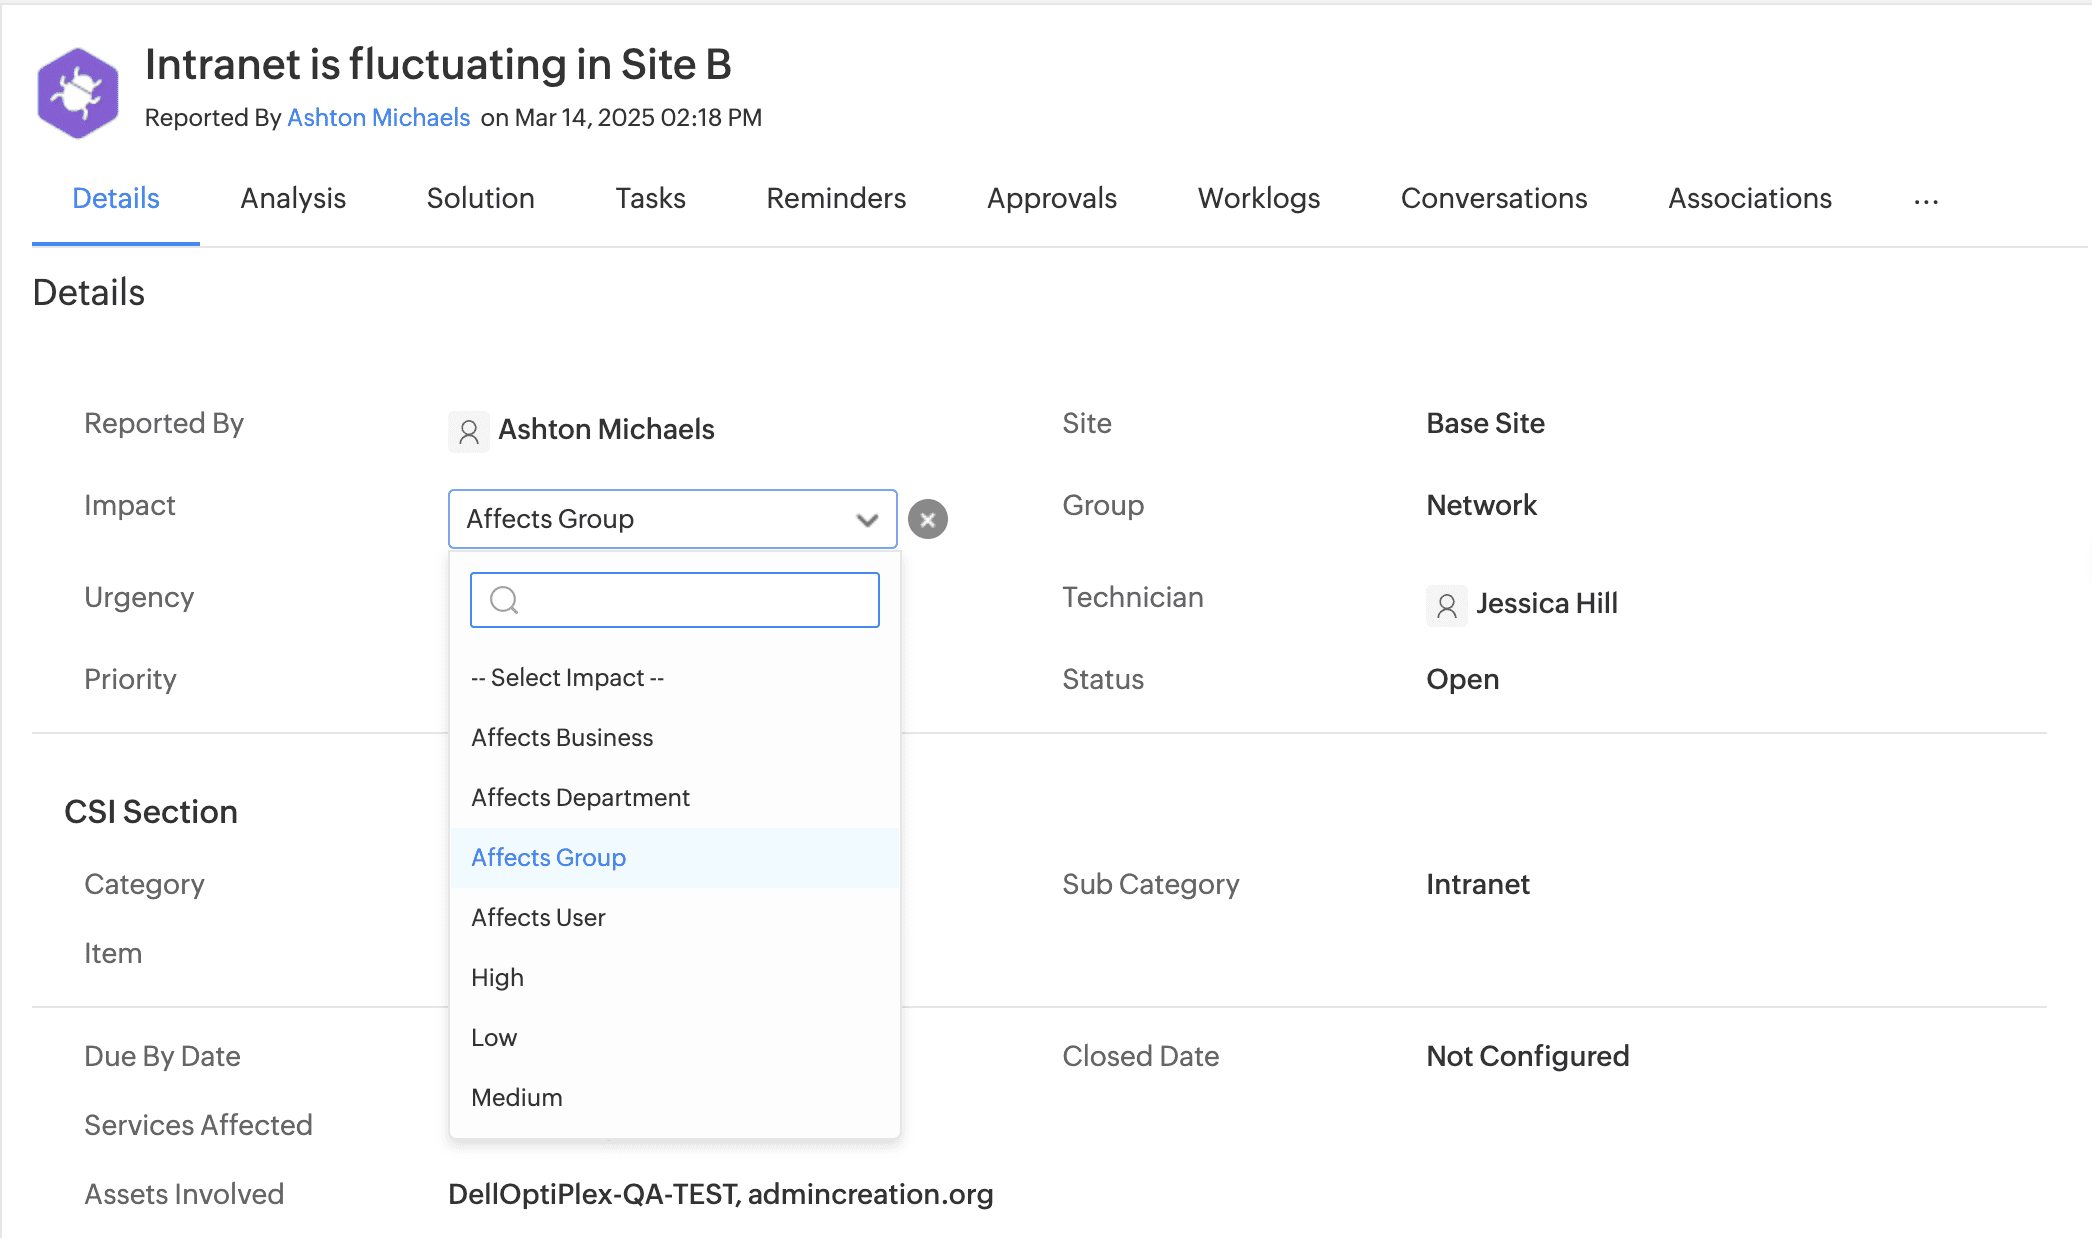The height and width of the screenshot is (1238, 2092).
Task: Select High impact option
Action: coord(497,977)
